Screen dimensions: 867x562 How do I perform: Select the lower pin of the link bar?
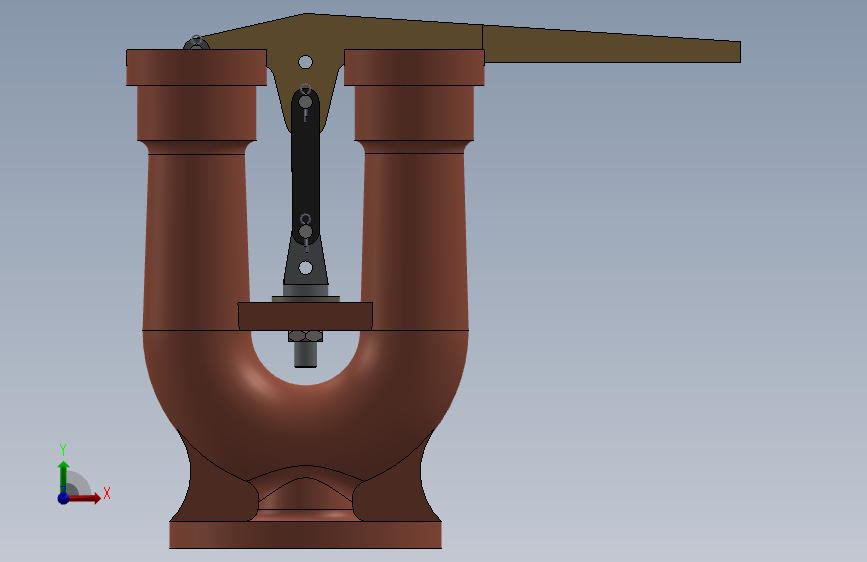point(305,231)
